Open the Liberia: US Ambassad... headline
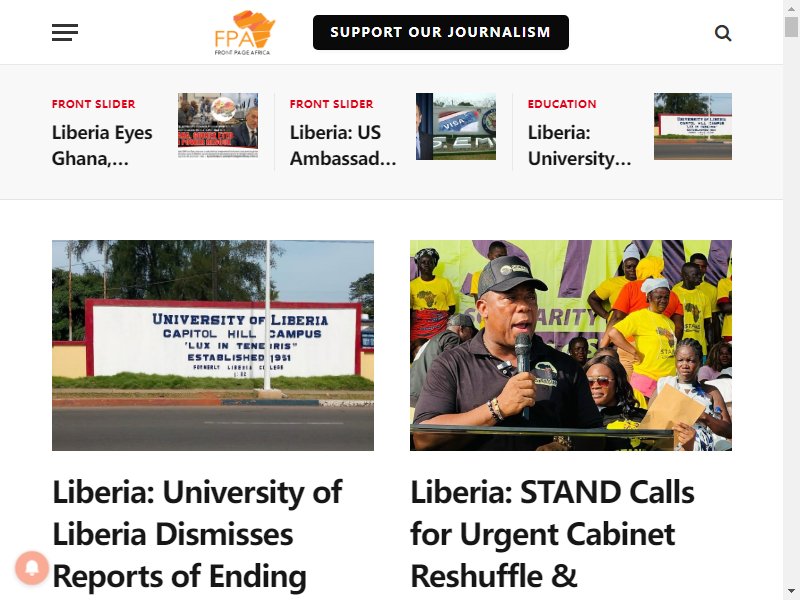 [x=343, y=145]
